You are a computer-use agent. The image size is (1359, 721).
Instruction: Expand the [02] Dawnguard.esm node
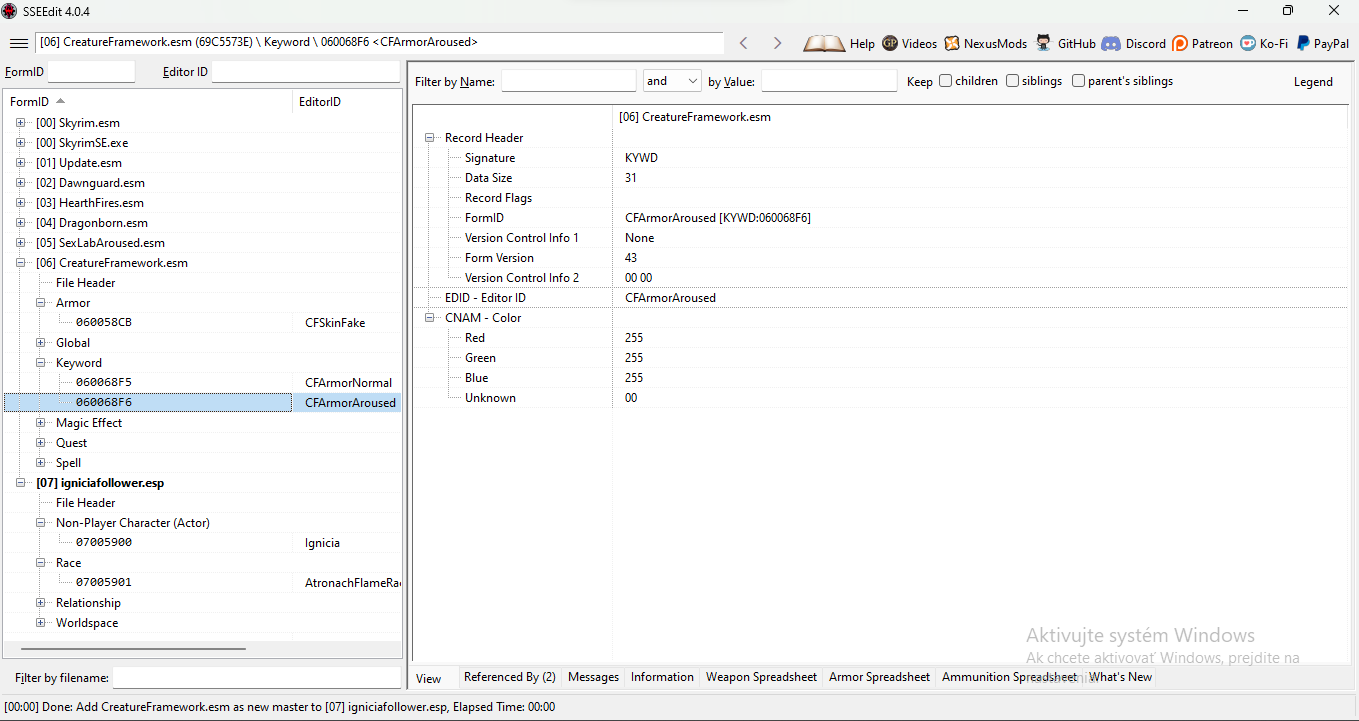20,183
